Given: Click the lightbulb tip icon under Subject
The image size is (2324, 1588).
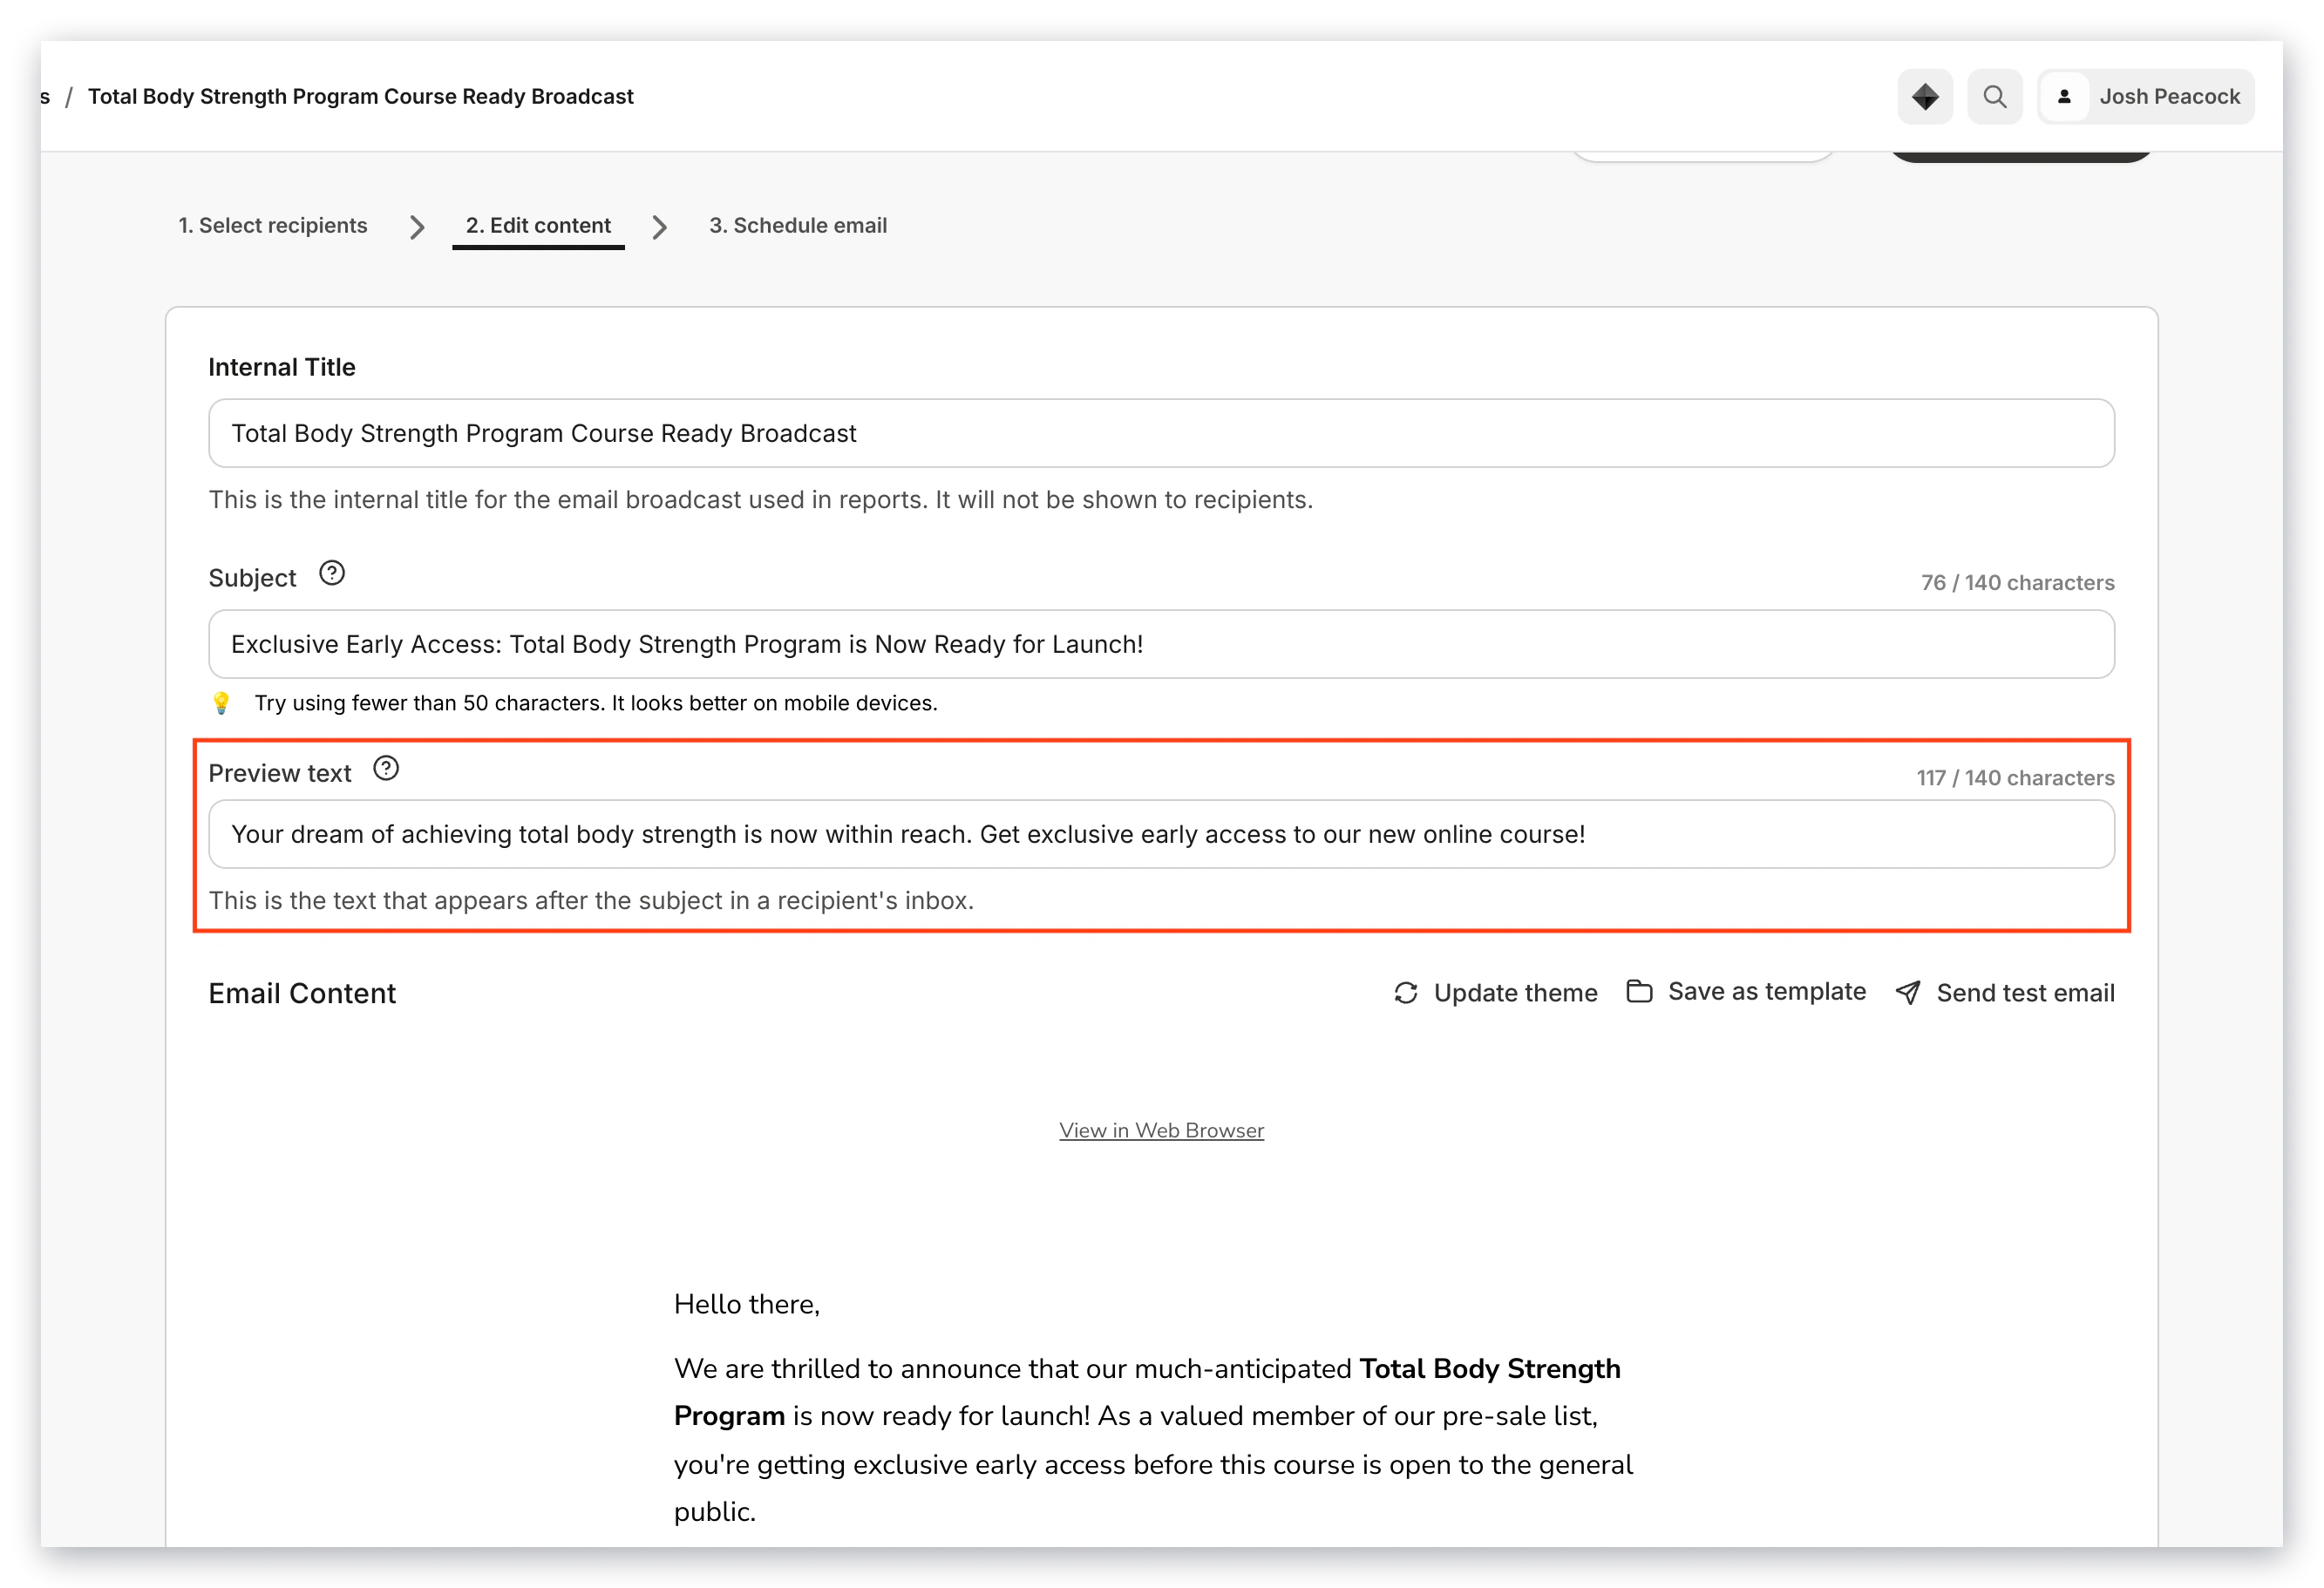Looking at the screenshot, I should point(221,703).
